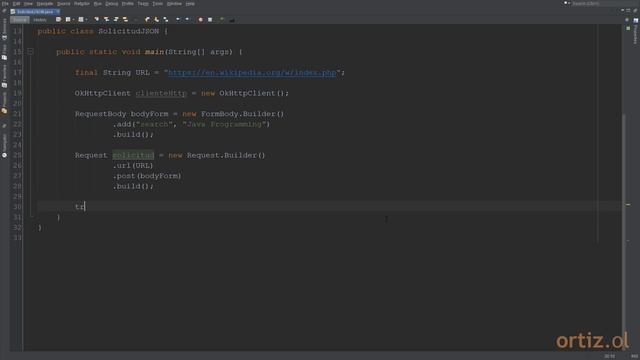Image resolution: width=640 pixels, height=360 pixels.
Task: Switch to the Source view button
Action: [x=20, y=20]
